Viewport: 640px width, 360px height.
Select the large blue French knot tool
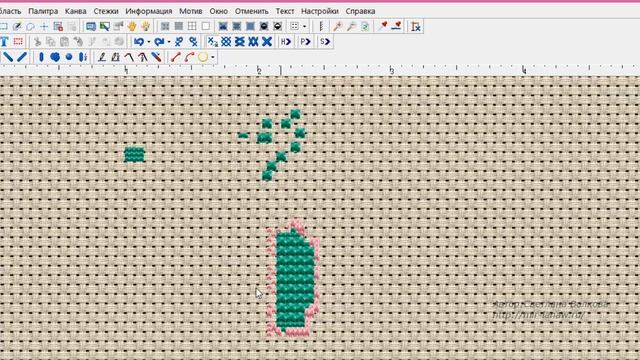pyautogui.click(x=55, y=57)
